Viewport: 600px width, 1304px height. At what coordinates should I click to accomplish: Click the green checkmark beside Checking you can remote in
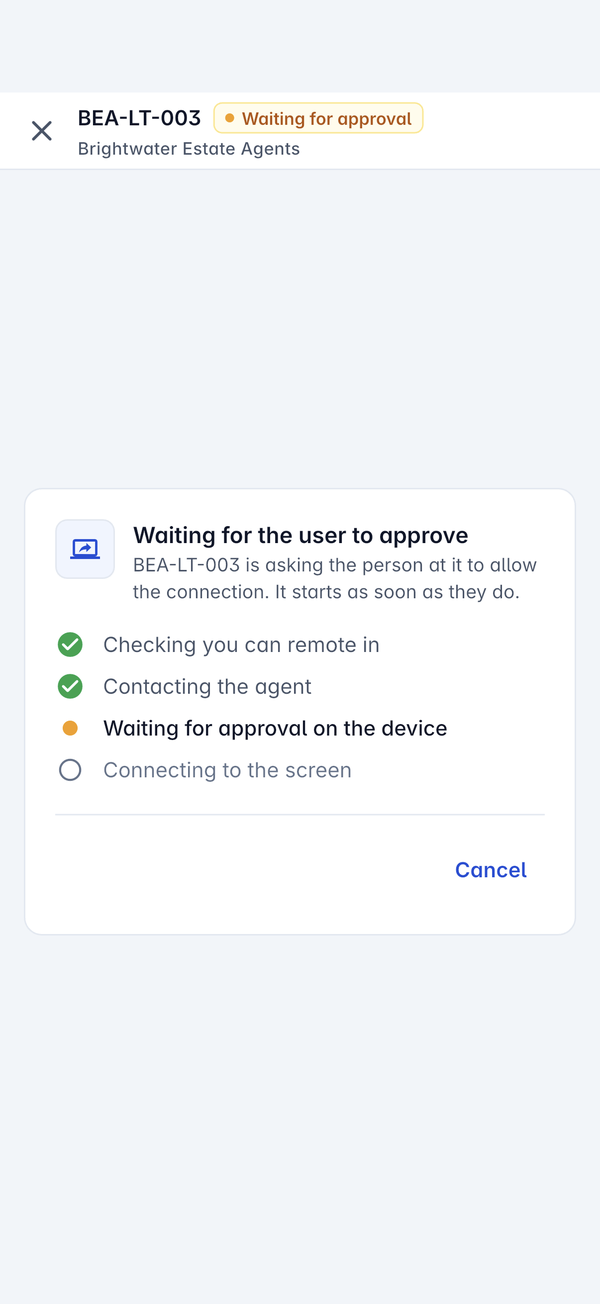coord(70,645)
